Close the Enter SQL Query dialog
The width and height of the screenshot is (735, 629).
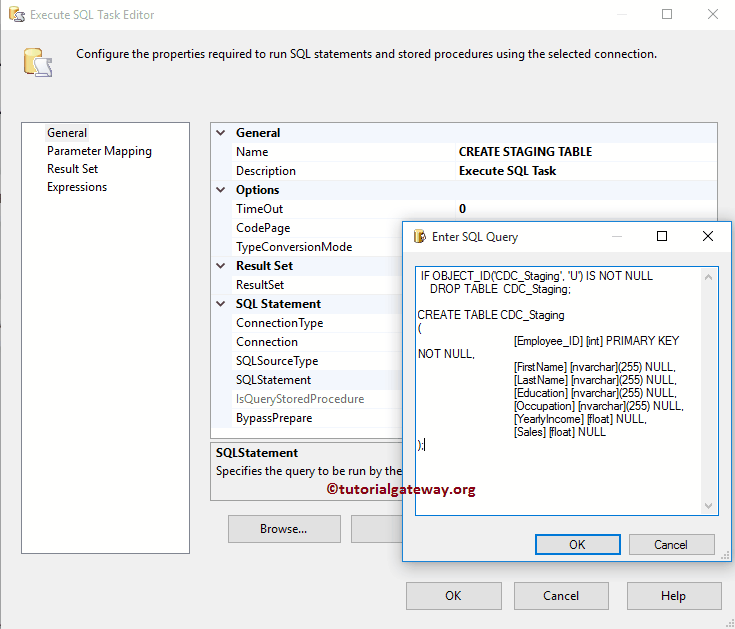pos(708,236)
